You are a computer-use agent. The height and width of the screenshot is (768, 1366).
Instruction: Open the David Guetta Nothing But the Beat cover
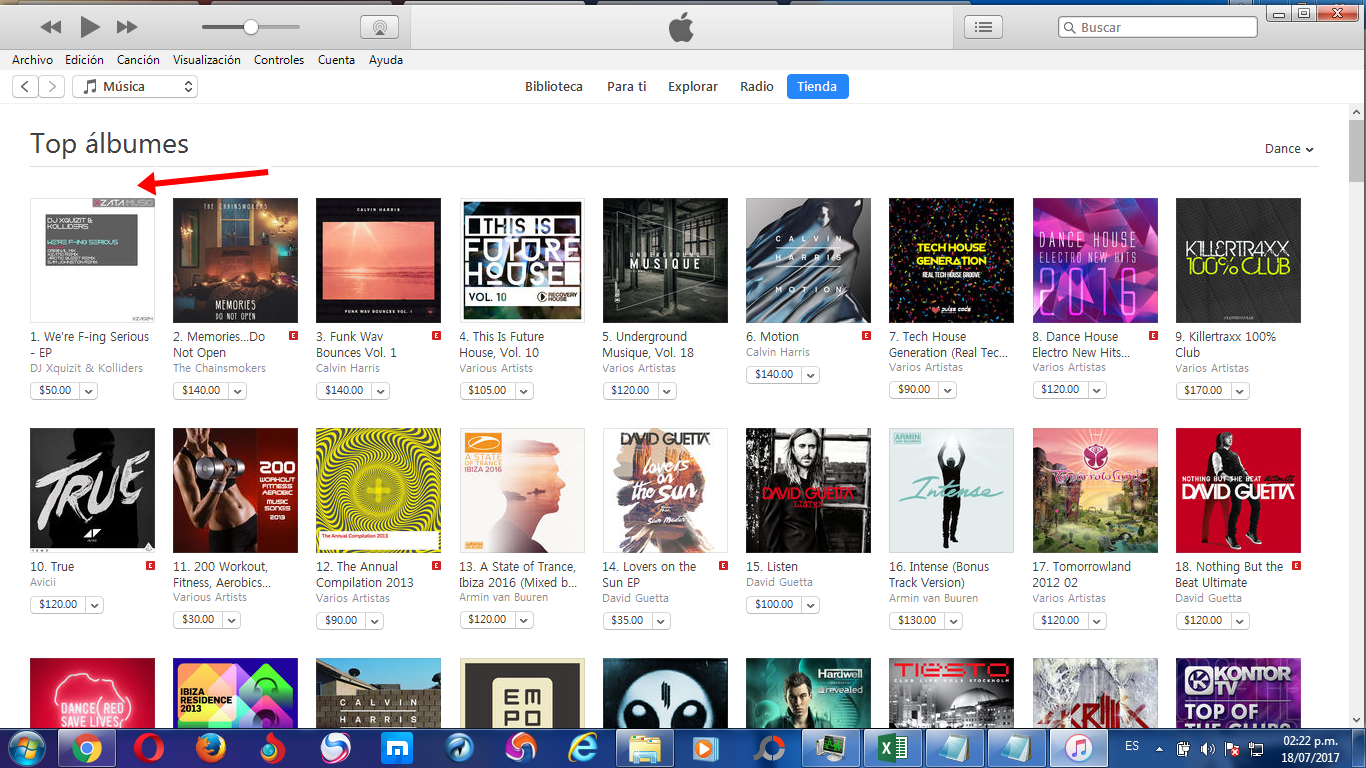(1238, 490)
